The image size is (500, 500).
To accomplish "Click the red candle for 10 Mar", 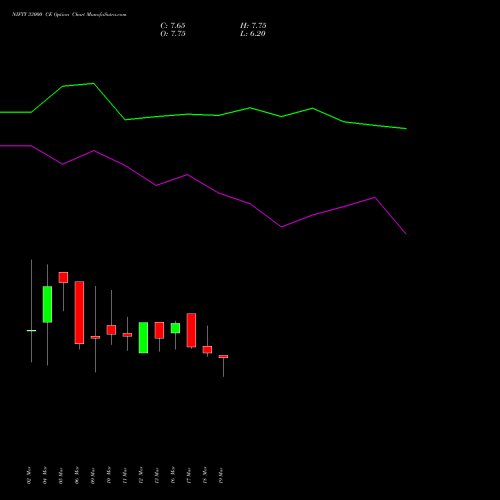I will [111, 330].
